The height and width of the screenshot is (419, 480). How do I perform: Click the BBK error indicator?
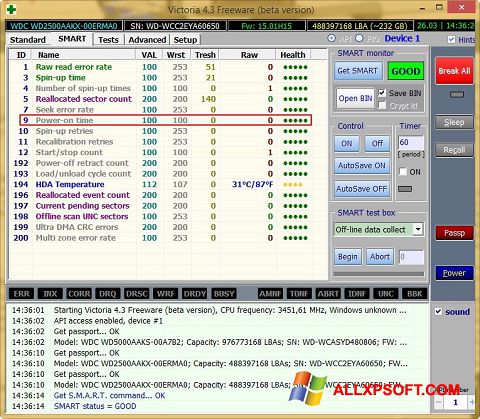[415, 294]
